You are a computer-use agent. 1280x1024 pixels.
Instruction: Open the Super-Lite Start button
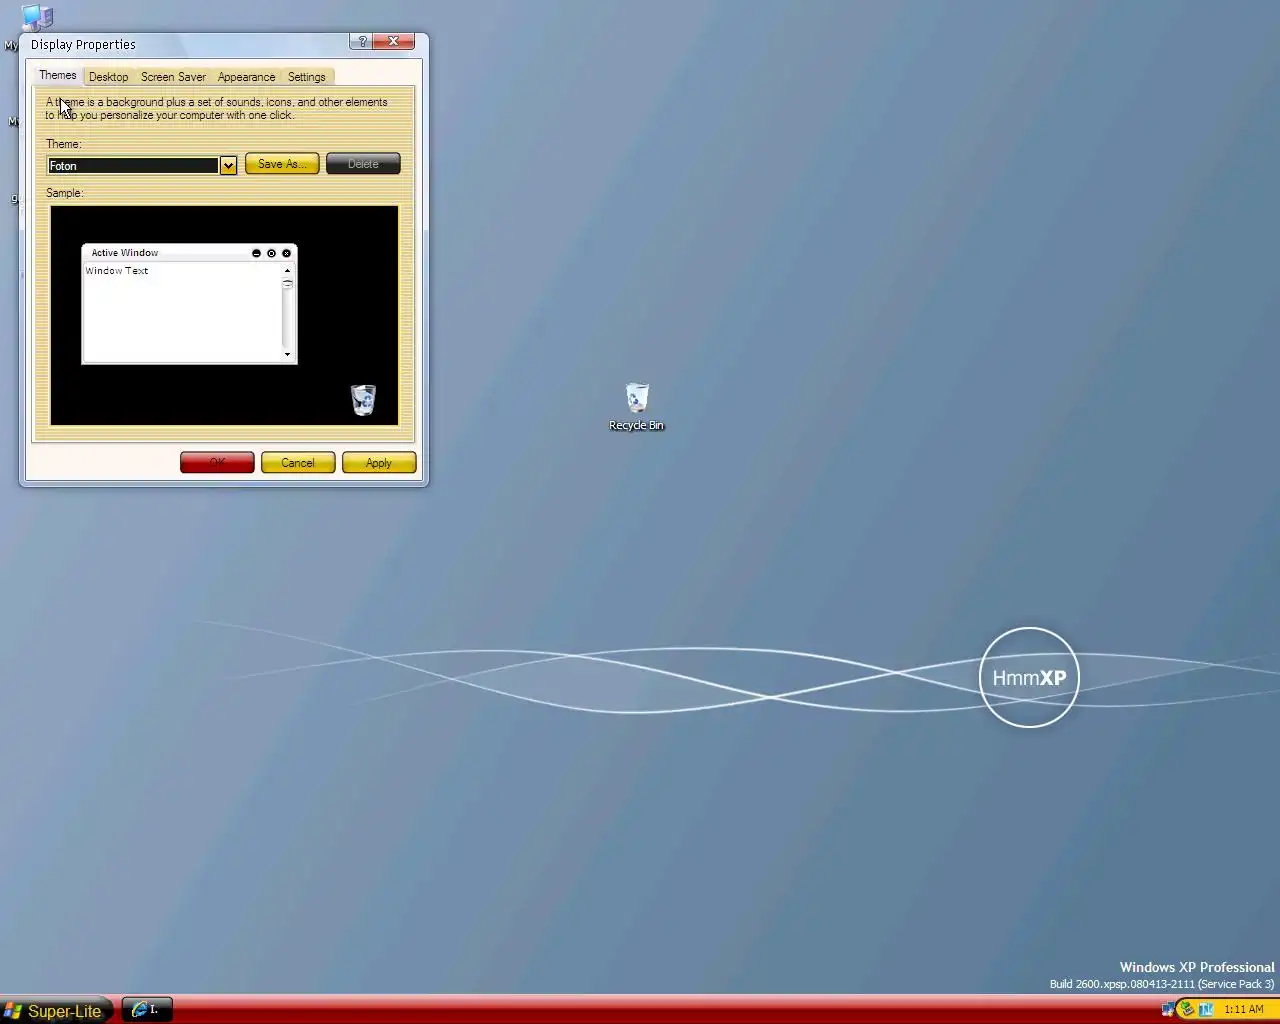pos(55,1011)
